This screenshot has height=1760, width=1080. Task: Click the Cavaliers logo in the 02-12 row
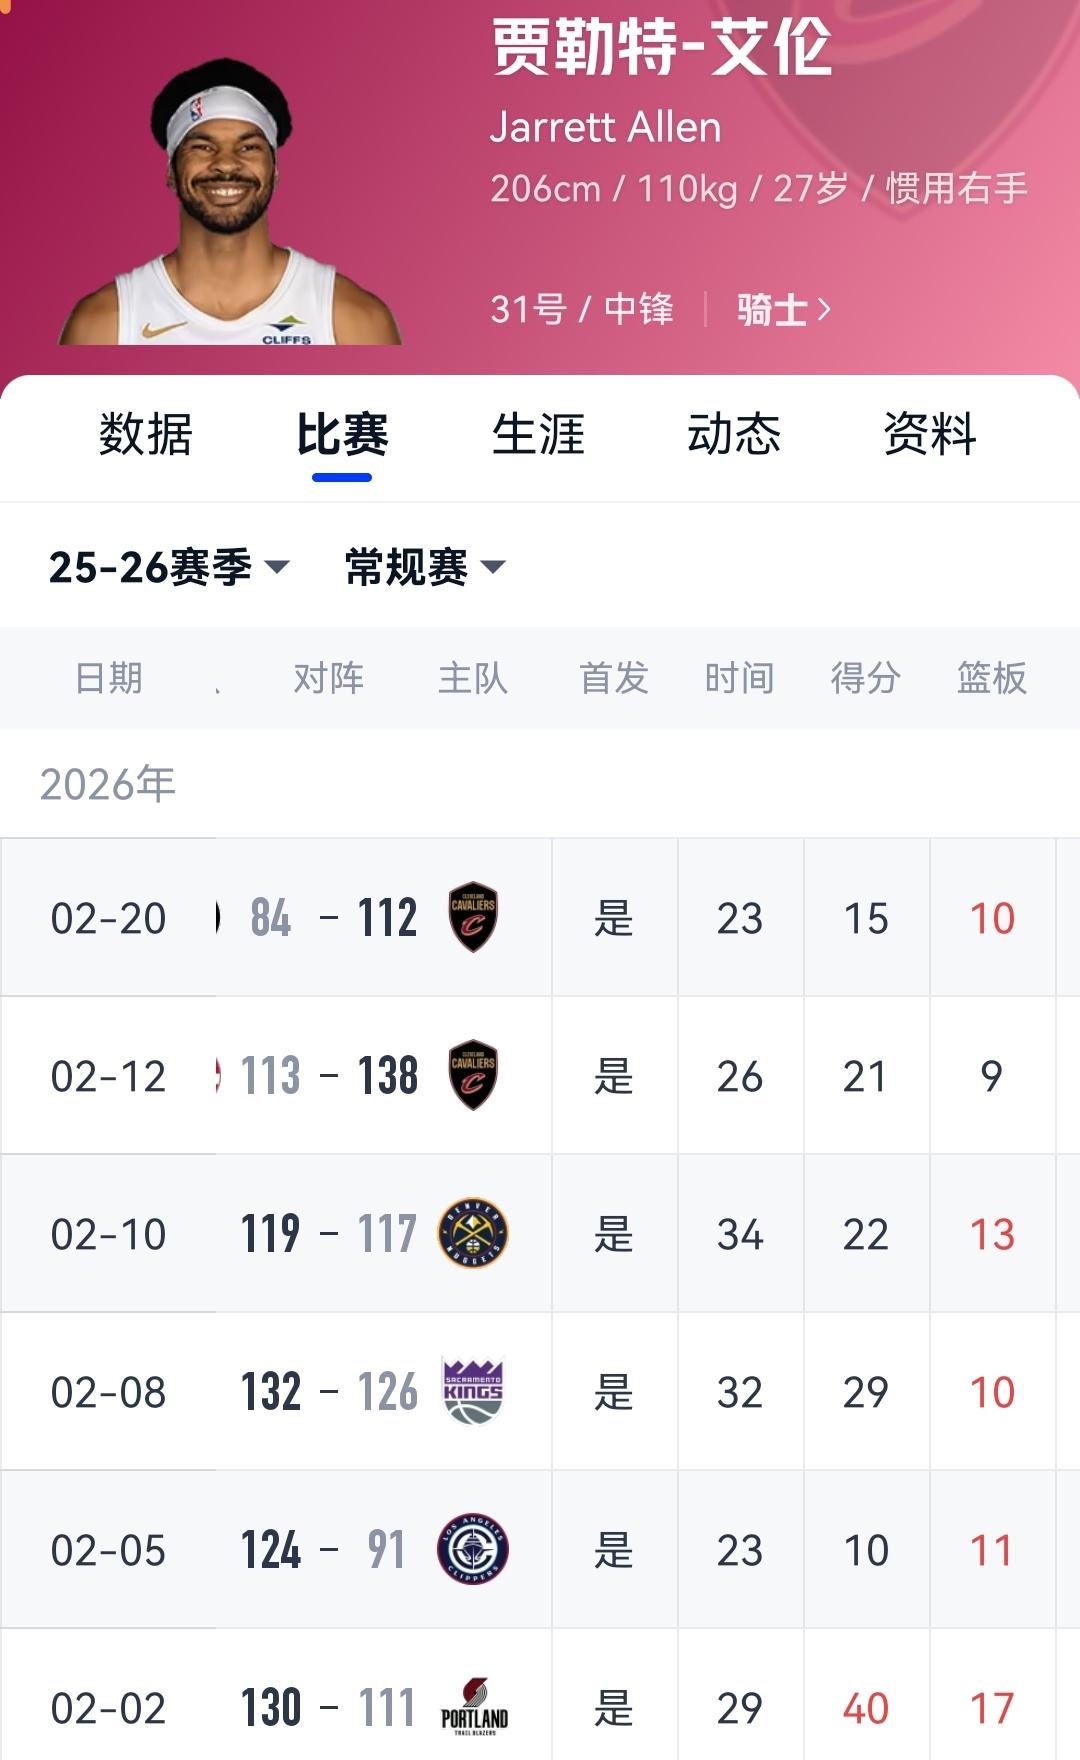475,1075
